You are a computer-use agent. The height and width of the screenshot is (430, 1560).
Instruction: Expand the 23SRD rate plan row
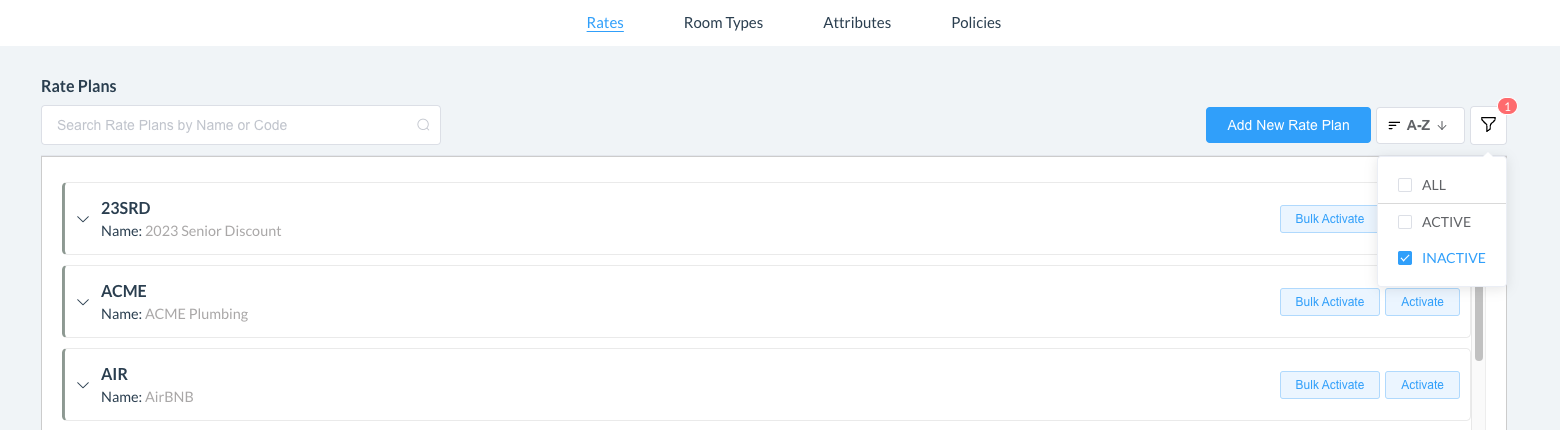83,219
